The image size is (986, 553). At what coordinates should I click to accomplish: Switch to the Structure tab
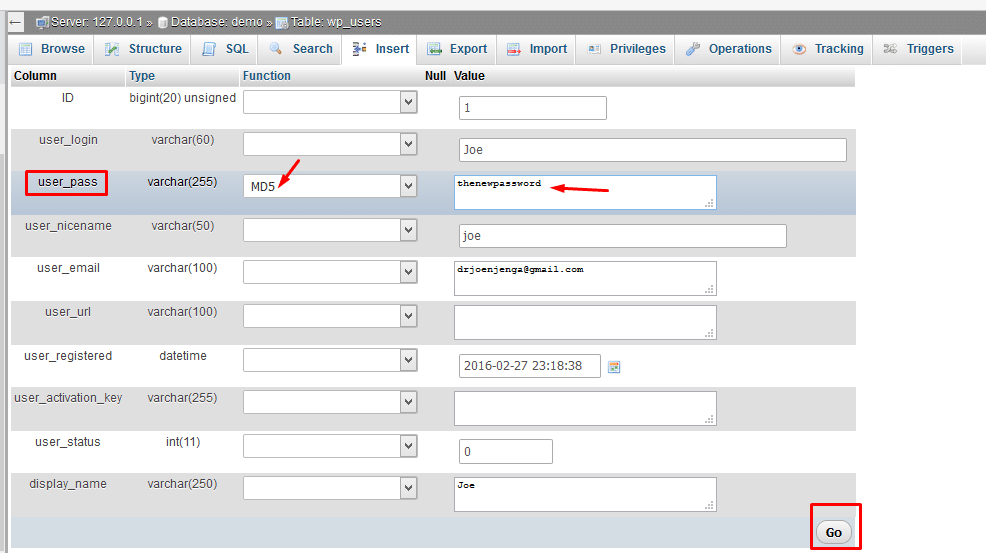pos(143,49)
